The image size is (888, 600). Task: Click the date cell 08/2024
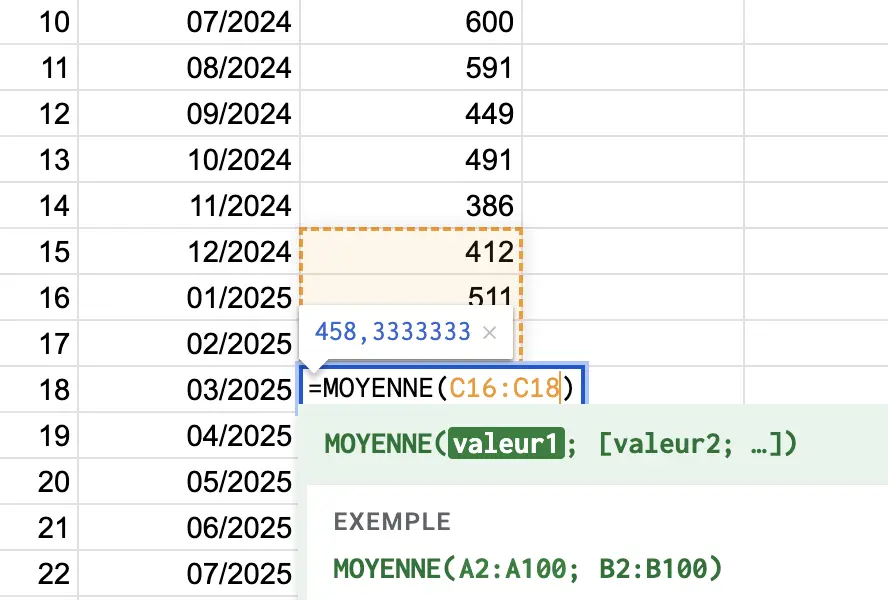tap(189, 67)
